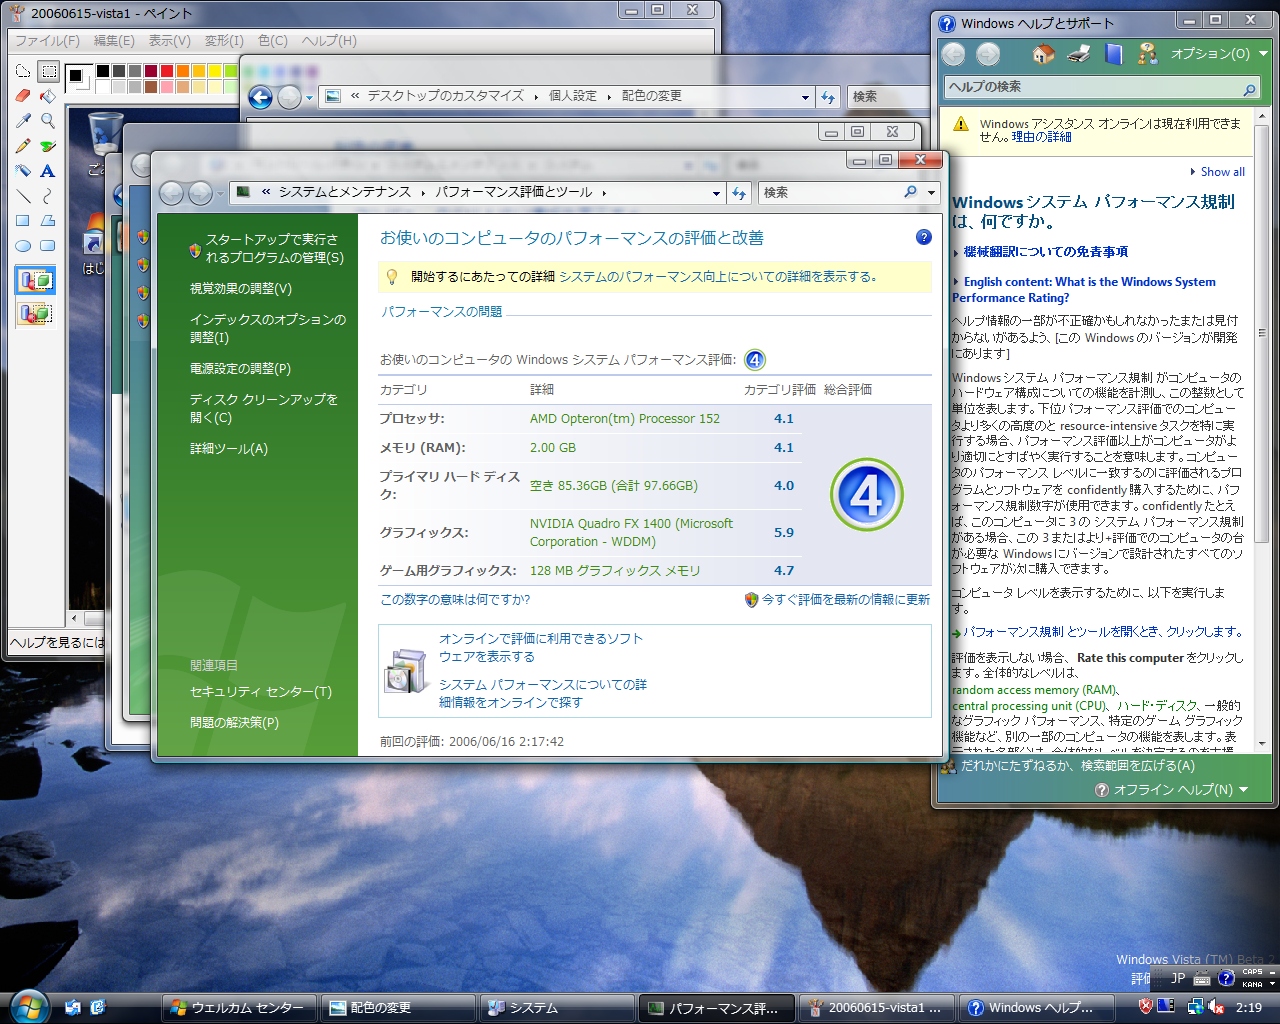The image size is (1280, 1024).
Task: Open the ファイル(F) menu in Paint
Action: click(x=47, y=41)
